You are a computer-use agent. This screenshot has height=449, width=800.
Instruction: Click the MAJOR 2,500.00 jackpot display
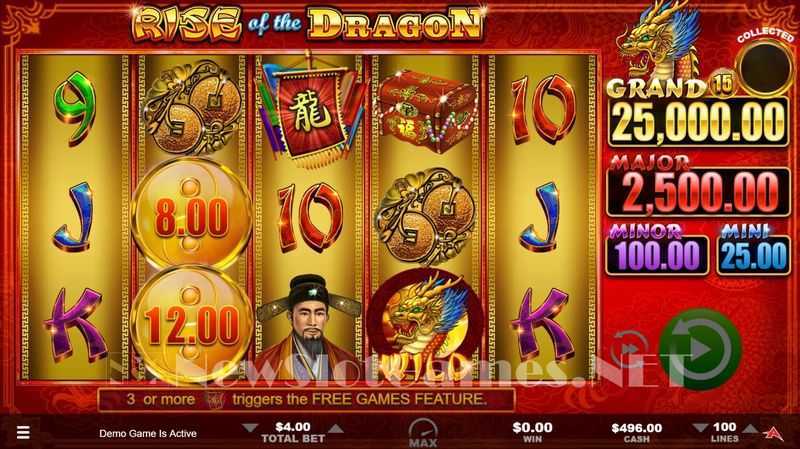698,191
